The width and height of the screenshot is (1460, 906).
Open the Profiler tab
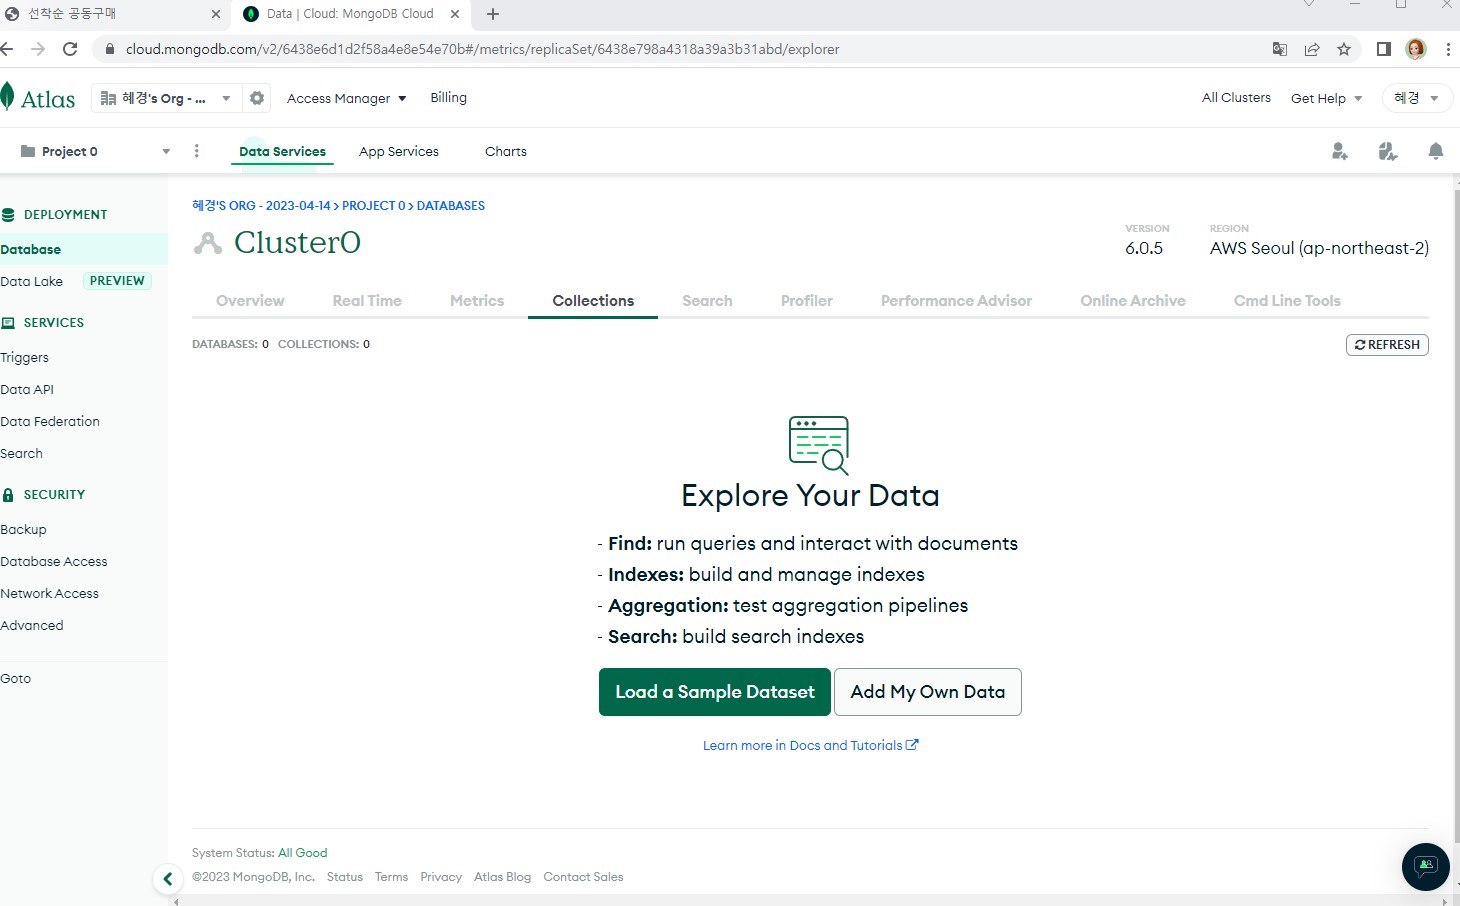pyautogui.click(x=807, y=300)
